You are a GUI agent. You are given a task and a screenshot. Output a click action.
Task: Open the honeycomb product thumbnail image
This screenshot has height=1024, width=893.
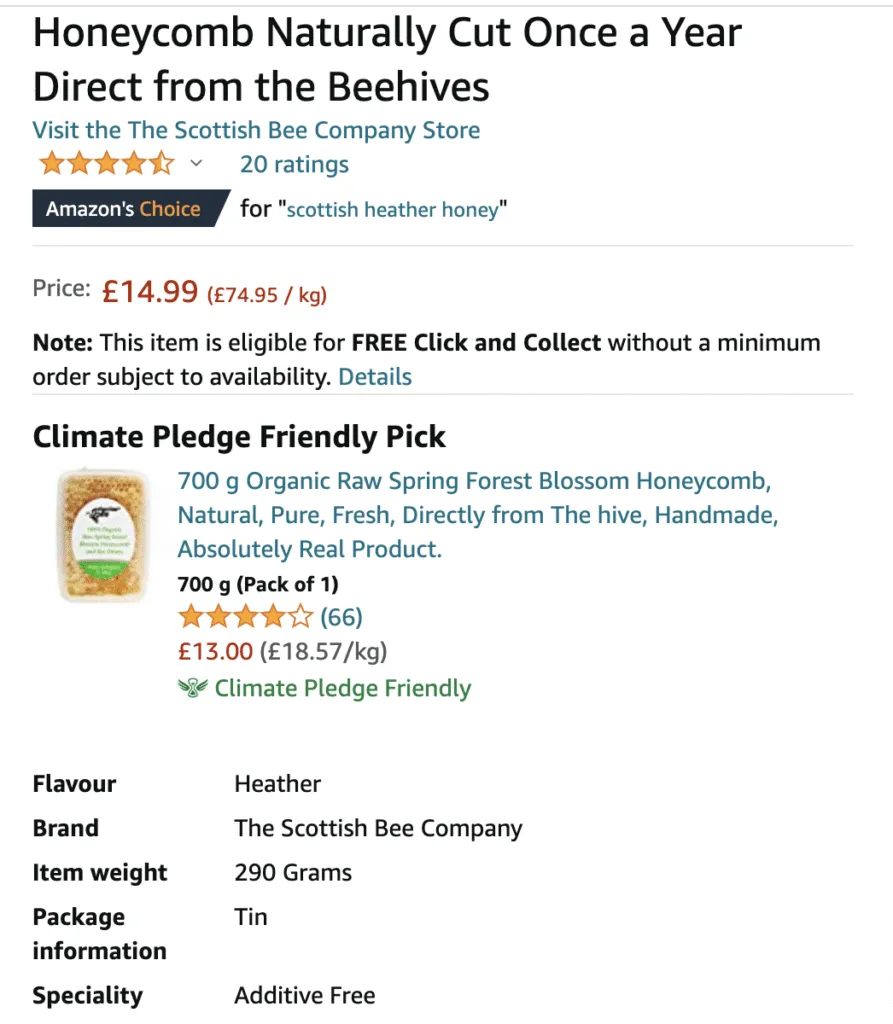click(x=97, y=535)
